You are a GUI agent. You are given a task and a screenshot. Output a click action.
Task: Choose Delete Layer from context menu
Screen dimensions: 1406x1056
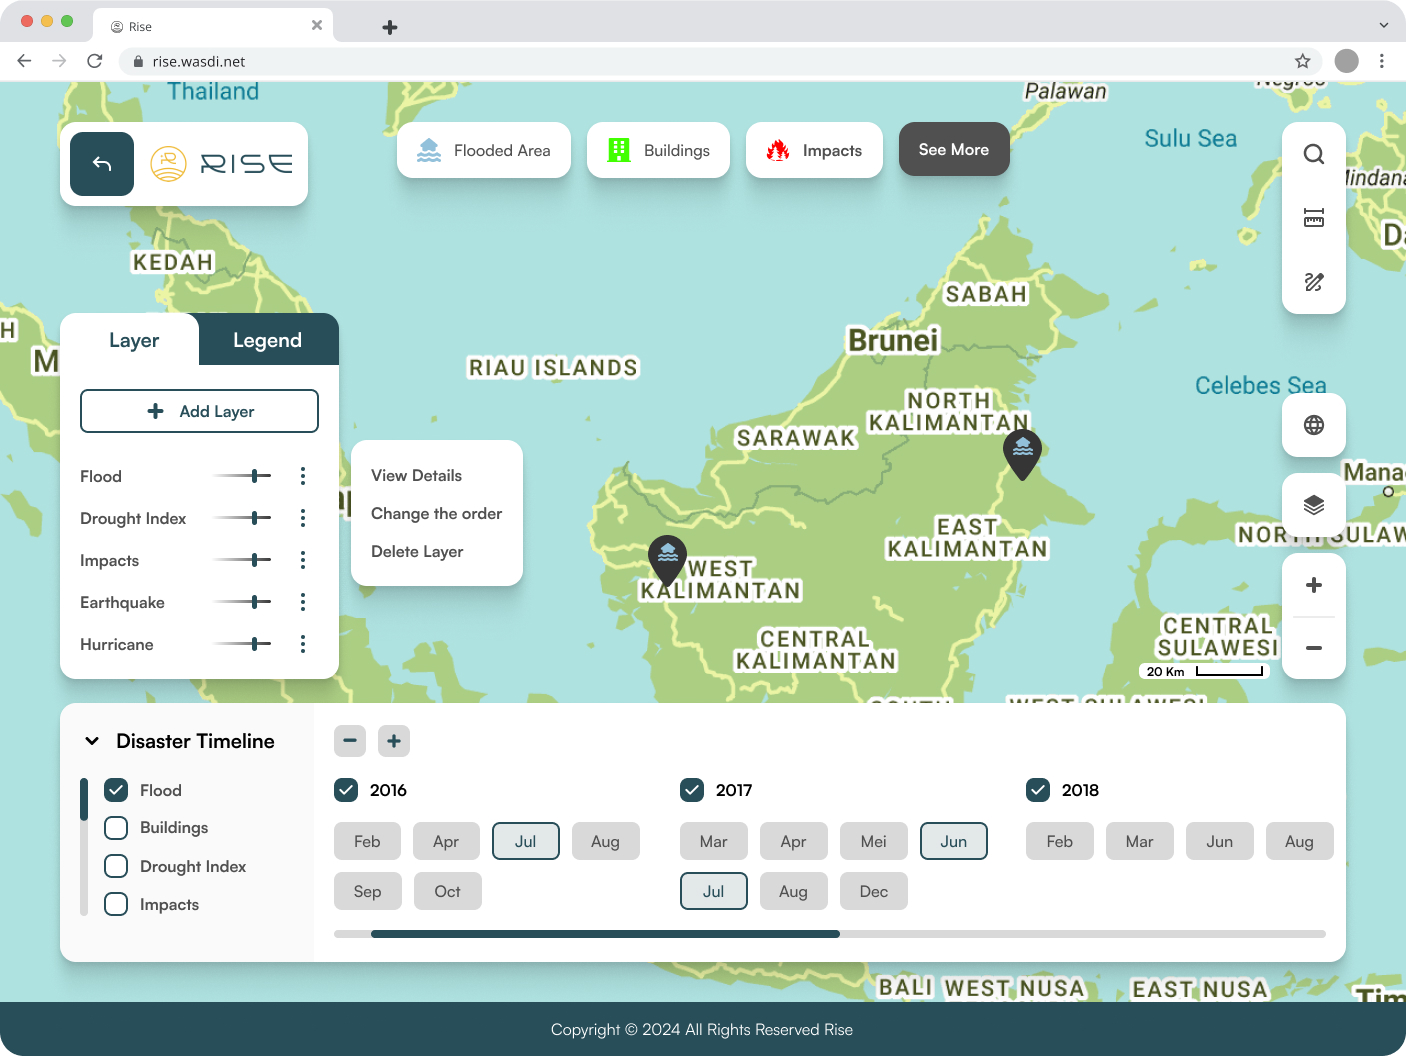pos(417,552)
